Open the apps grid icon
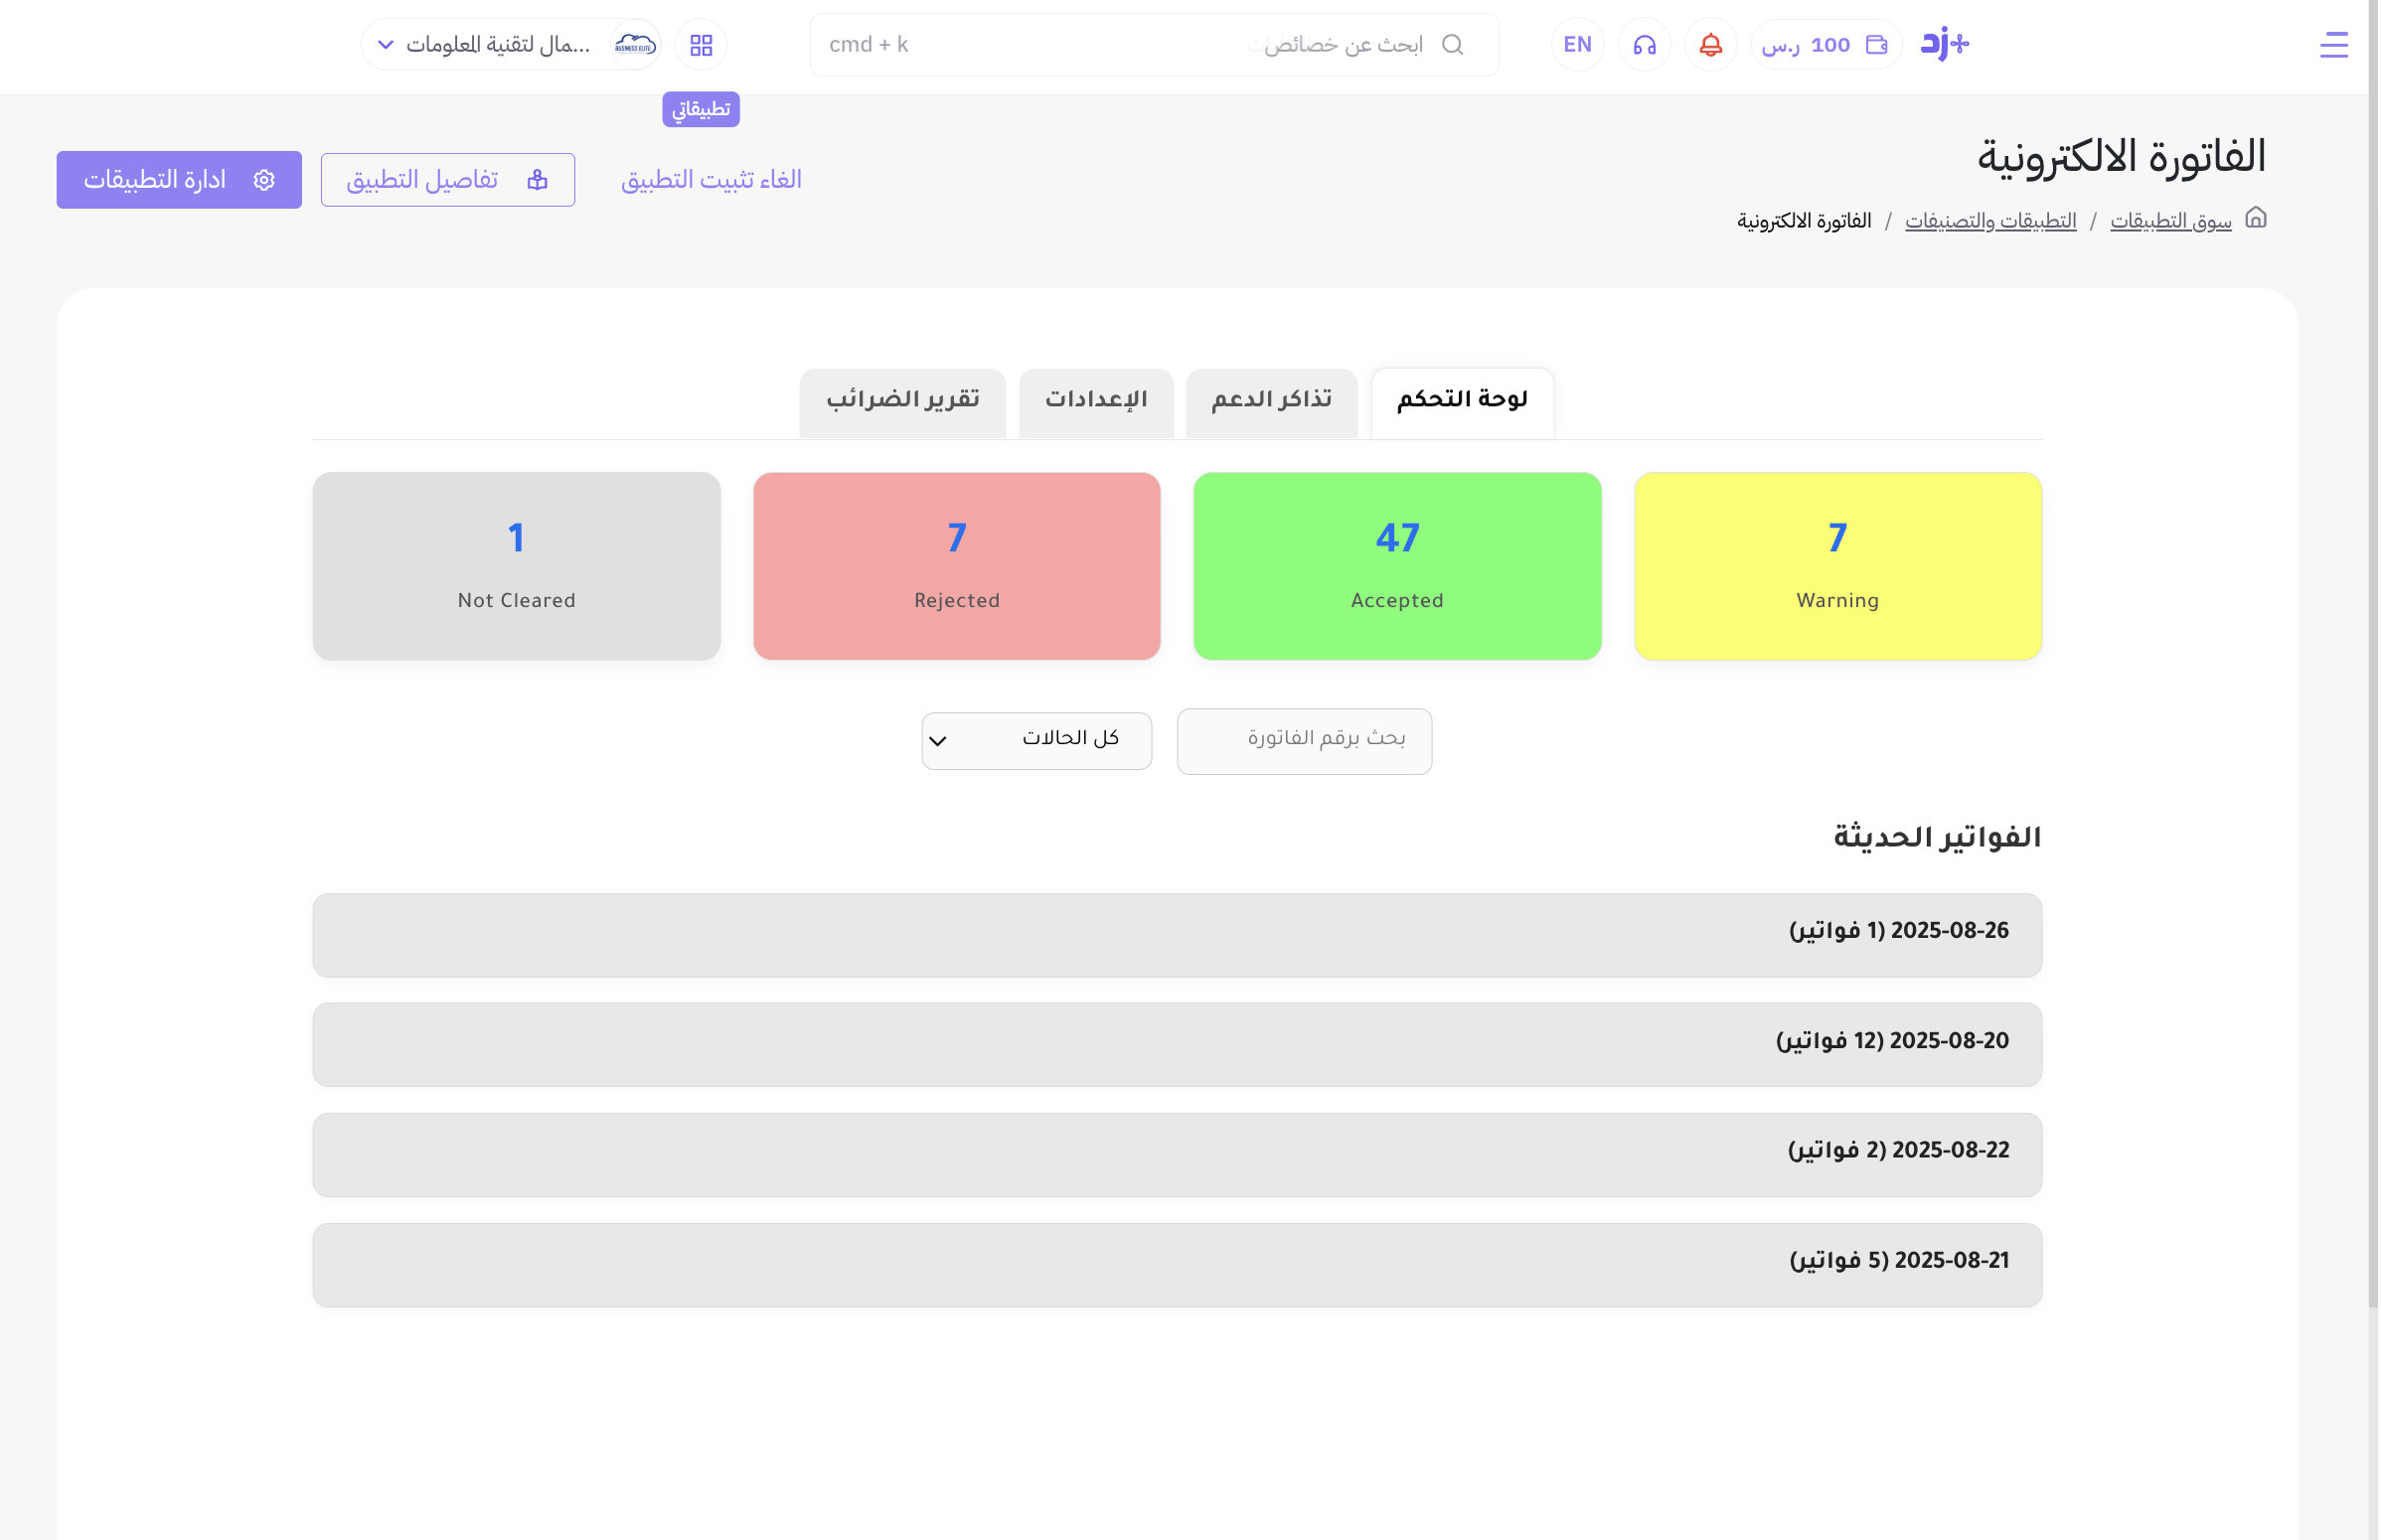The image size is (2381, 1540). click(701, 45)
